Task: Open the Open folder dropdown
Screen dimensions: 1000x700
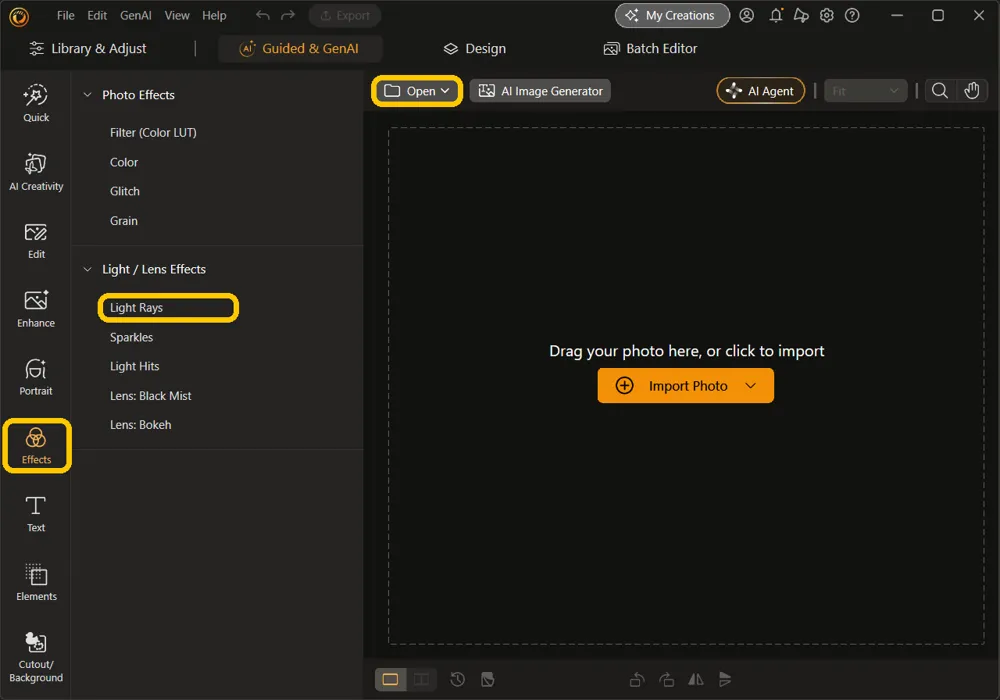Action: tap(416, 91)
